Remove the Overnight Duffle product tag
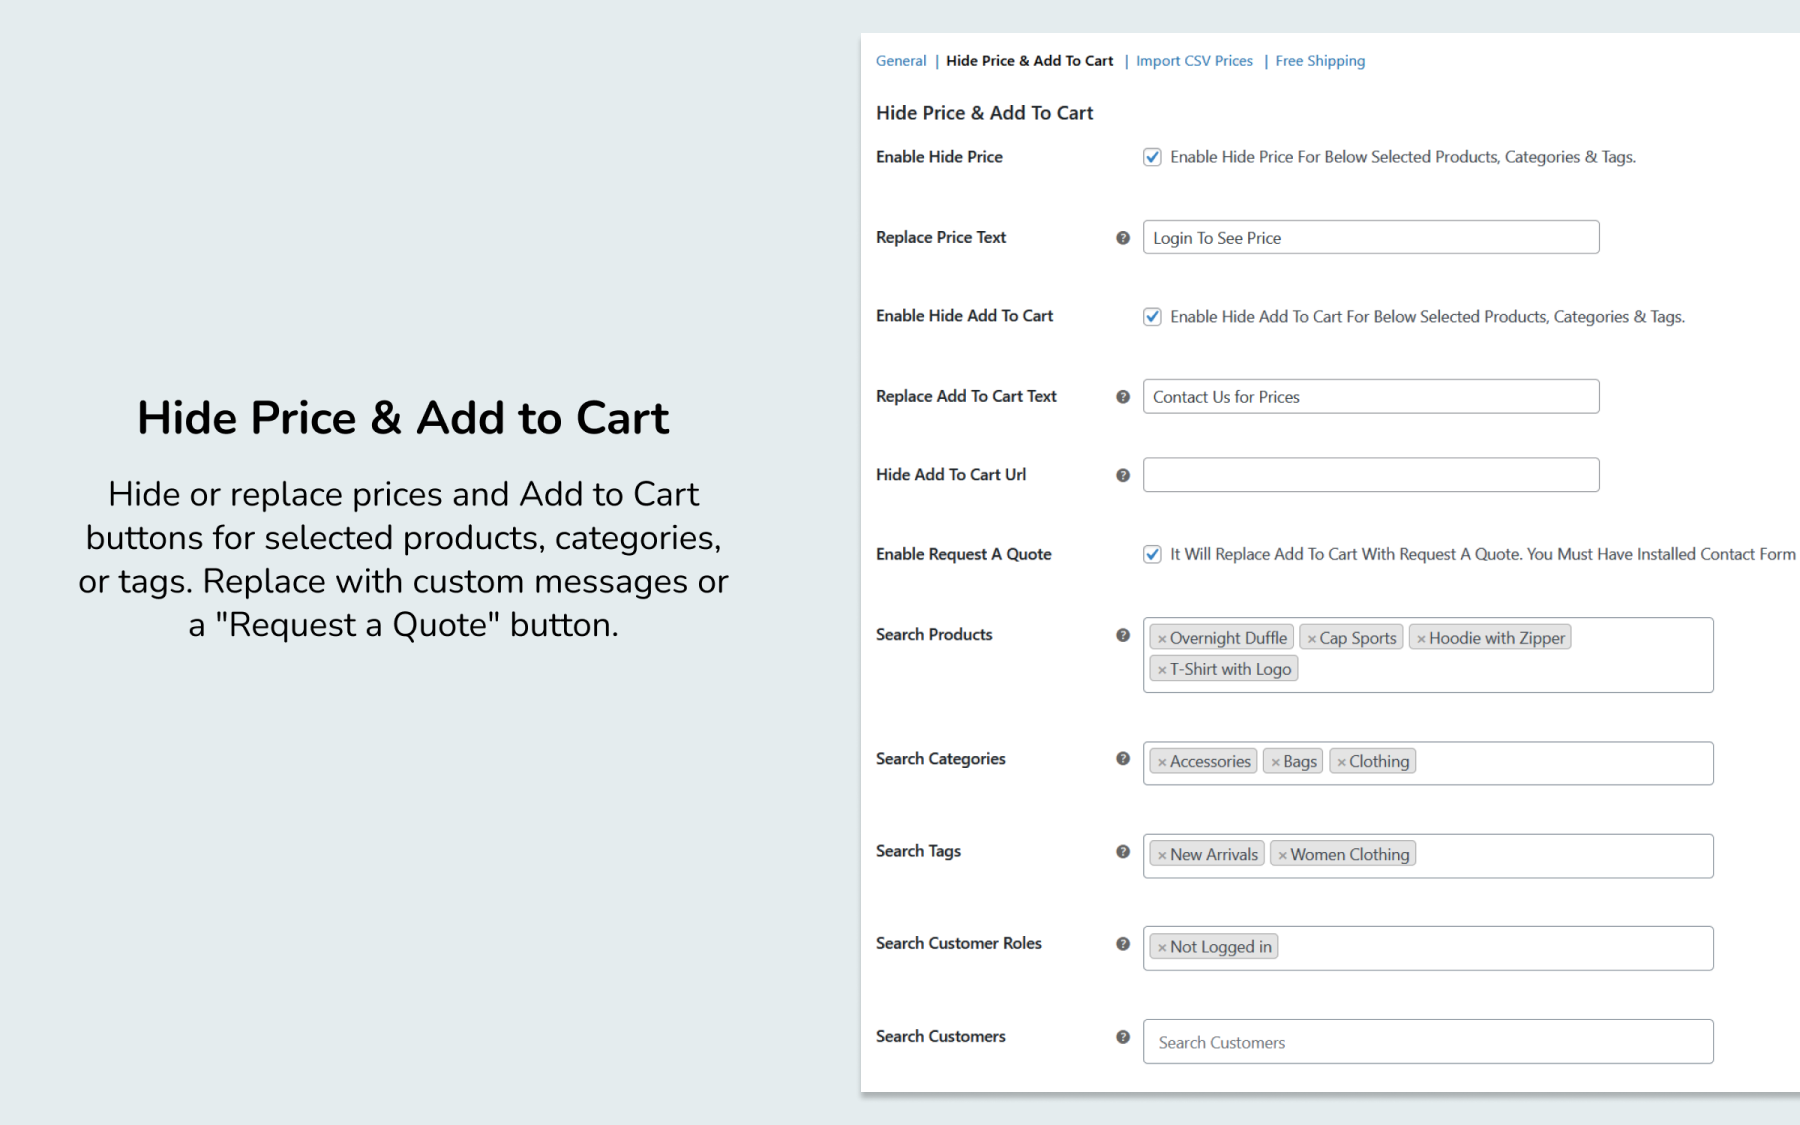This screenshot has height=1125, width=1800. pos(1162,639)
